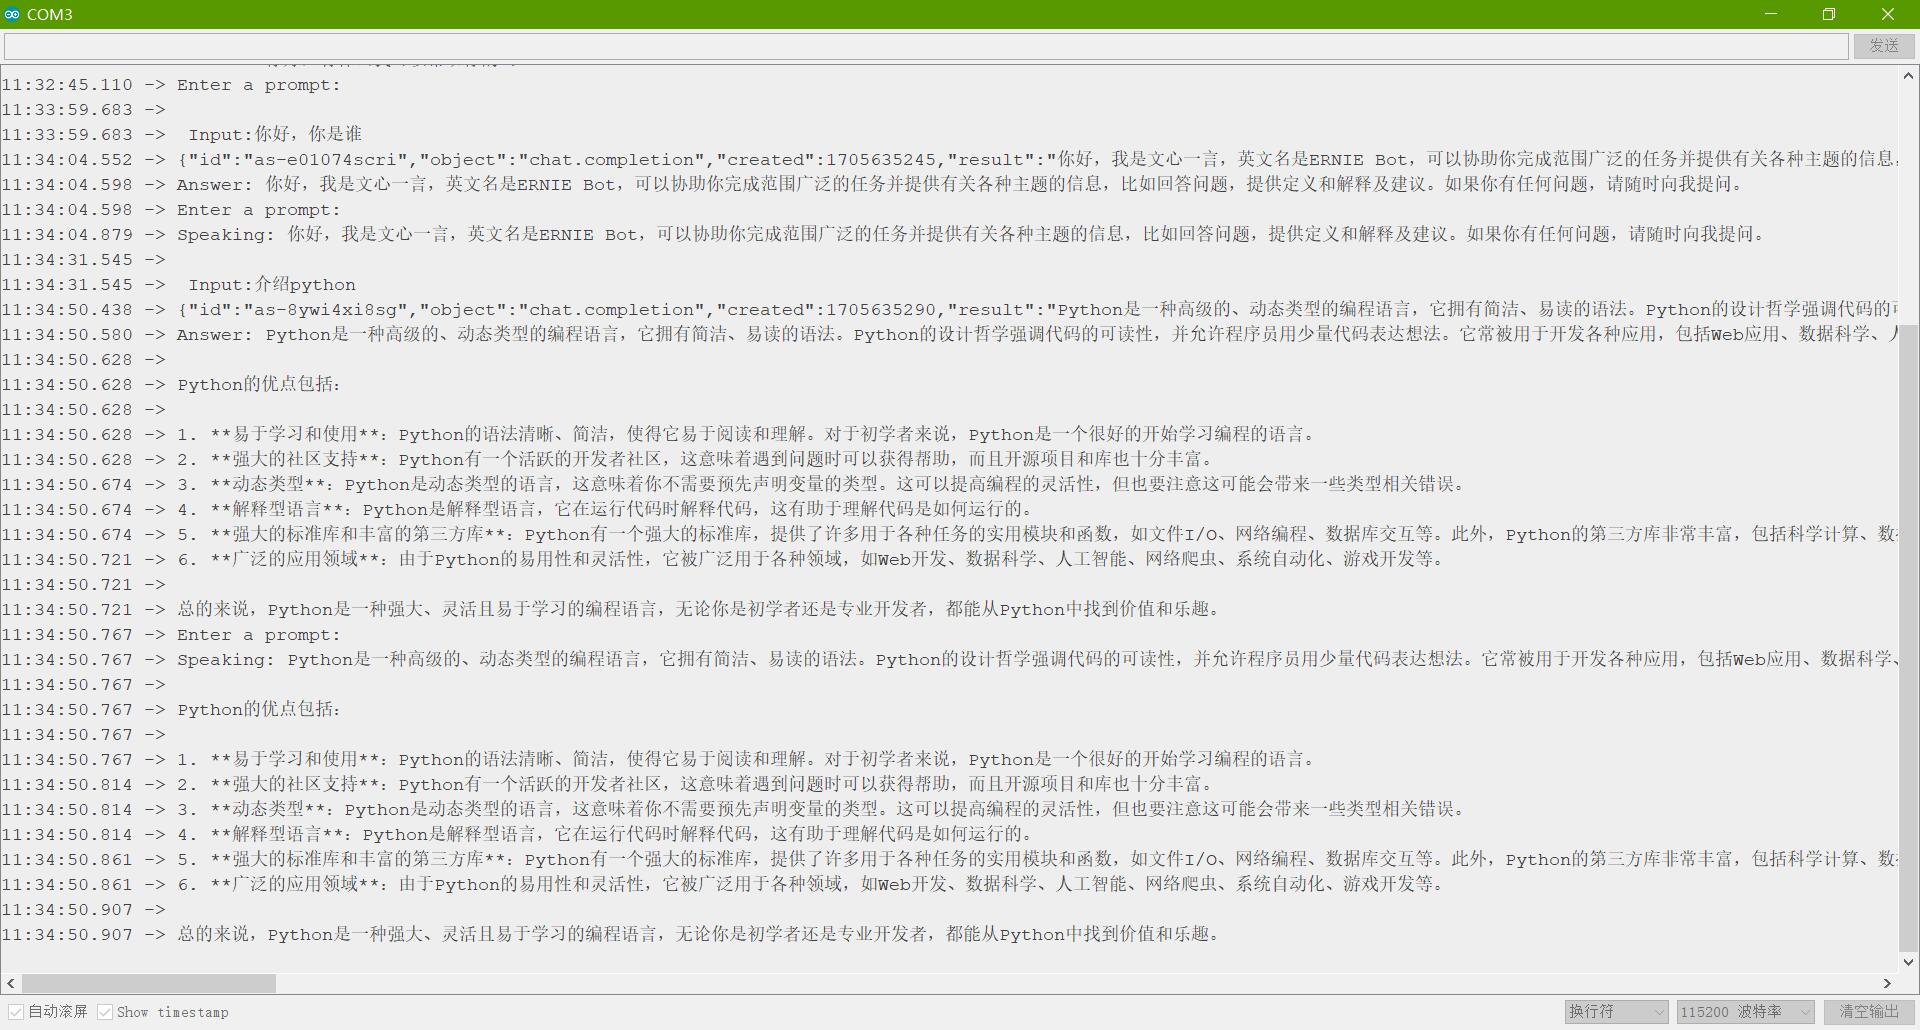Click the 11:34:50.814 '3. **动态类型**' line
1920x1030 pixels.
[x=736, y=810]
